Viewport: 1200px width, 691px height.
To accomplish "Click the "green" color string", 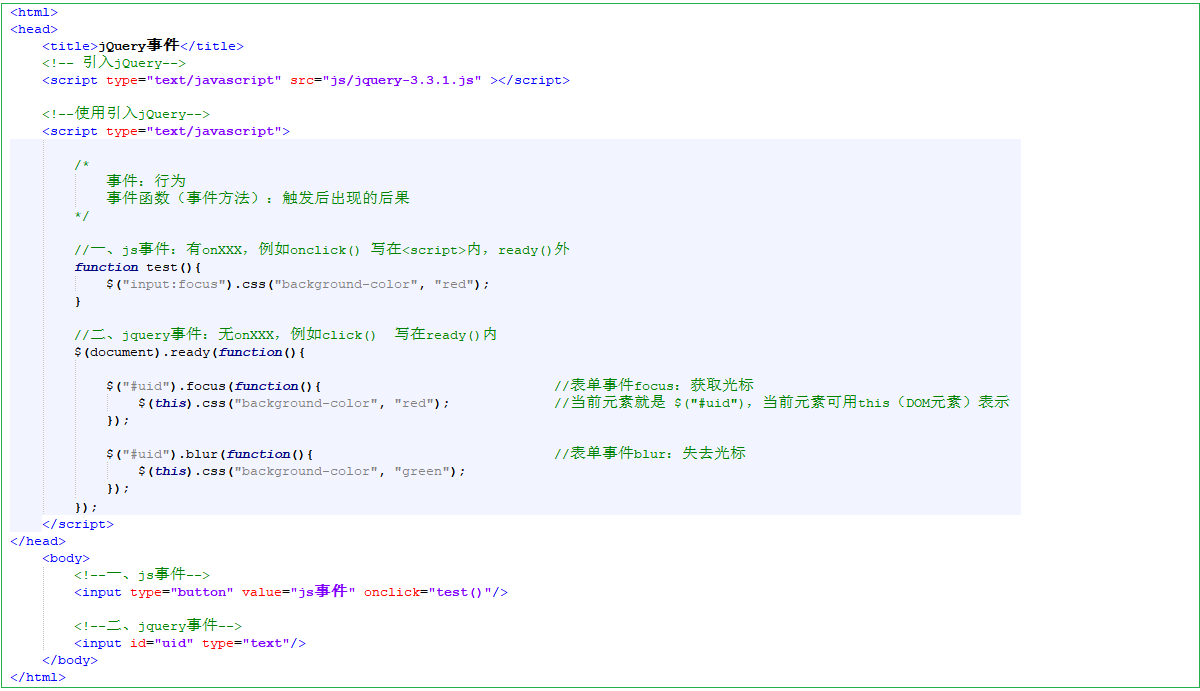I will coord(425,471).
